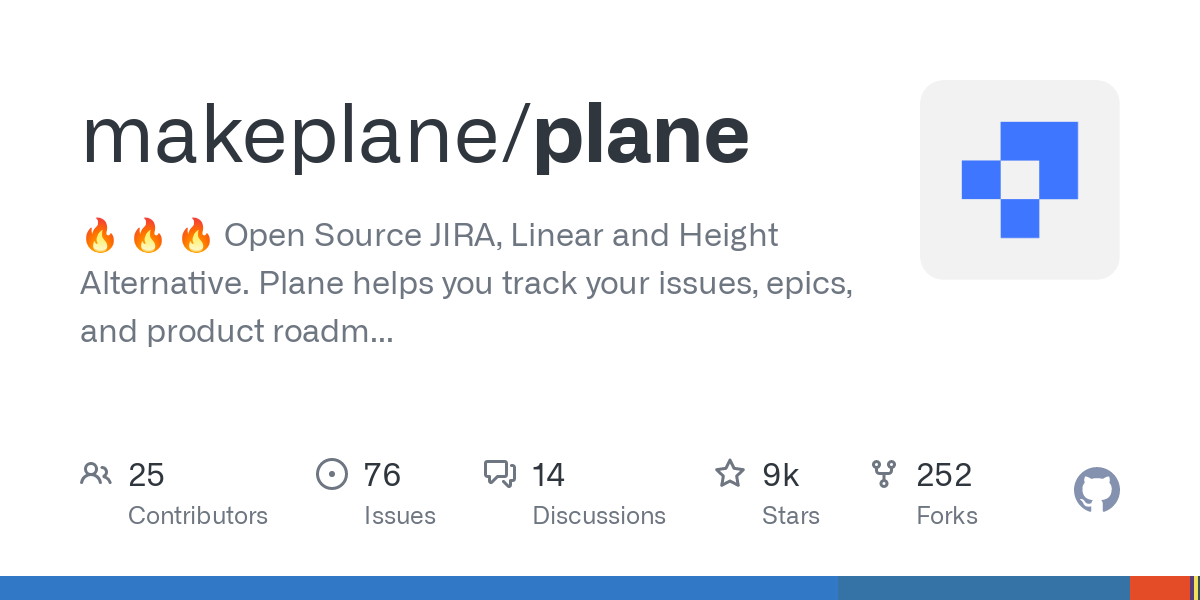
Task: Click the last fire emoji before "Open Source"
Action: tap(196, 236)
